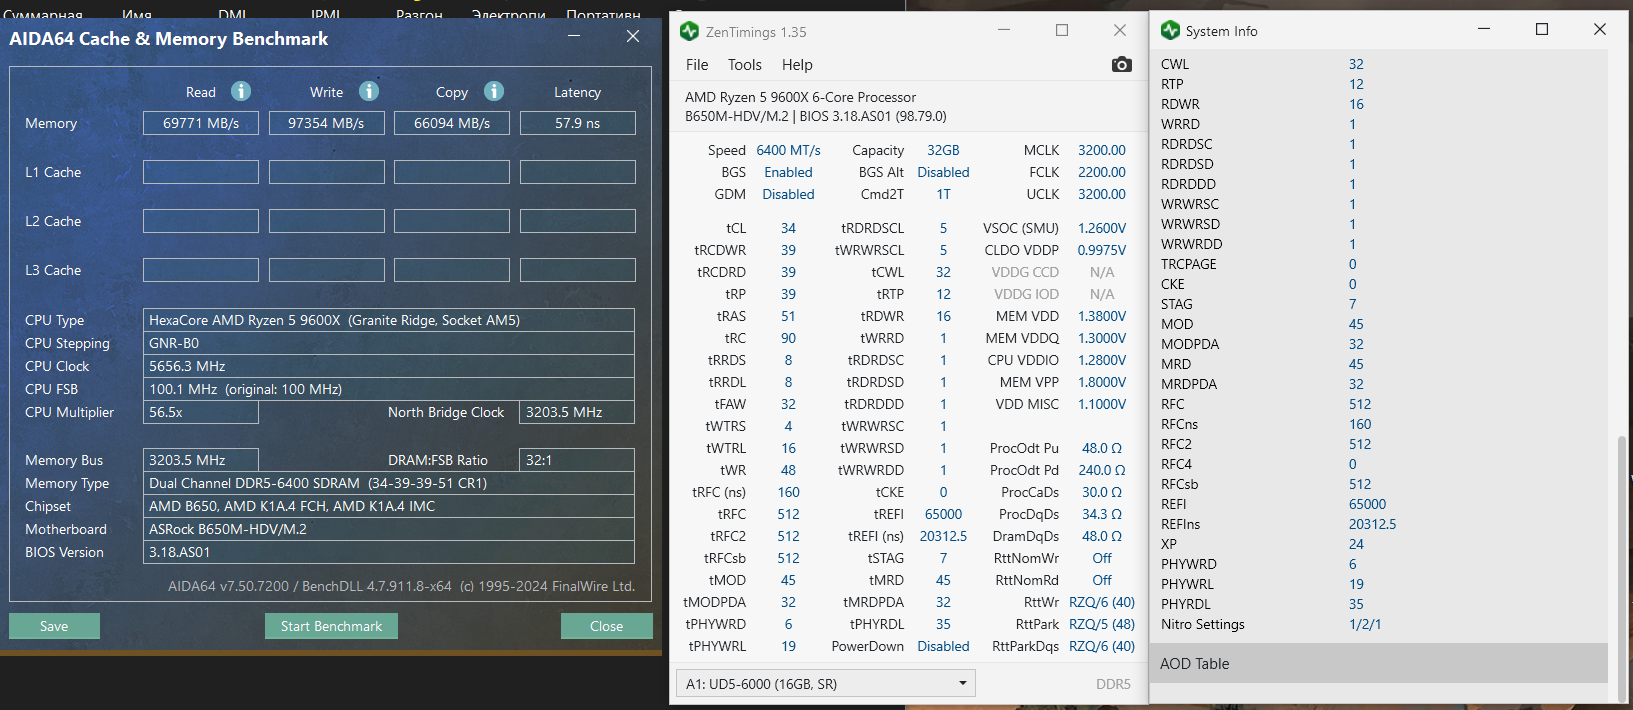Click the DDR5 label in ZenTimings footer

pos(1113,684)
